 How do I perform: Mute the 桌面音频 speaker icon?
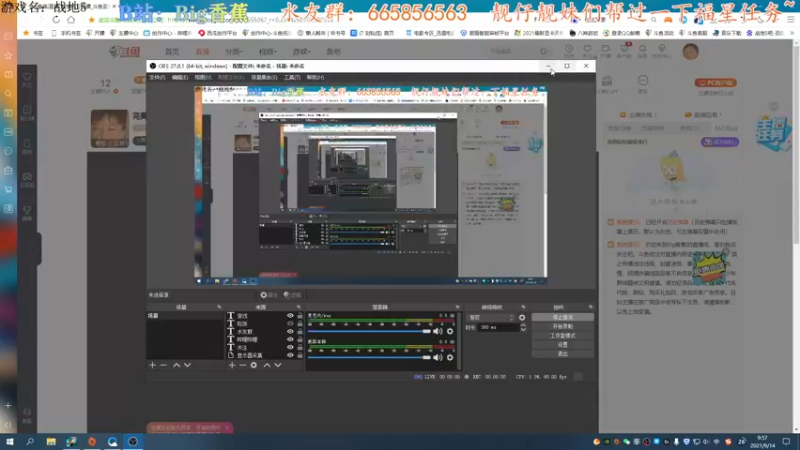click(x=438, y=358)
